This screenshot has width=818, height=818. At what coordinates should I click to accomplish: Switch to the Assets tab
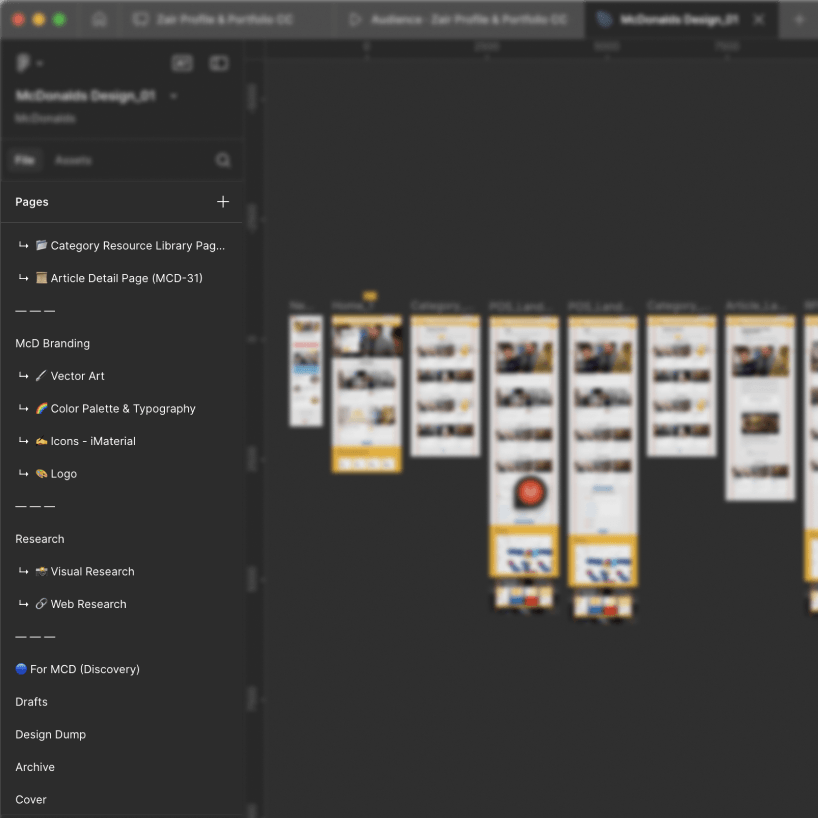tap(73, 160)
